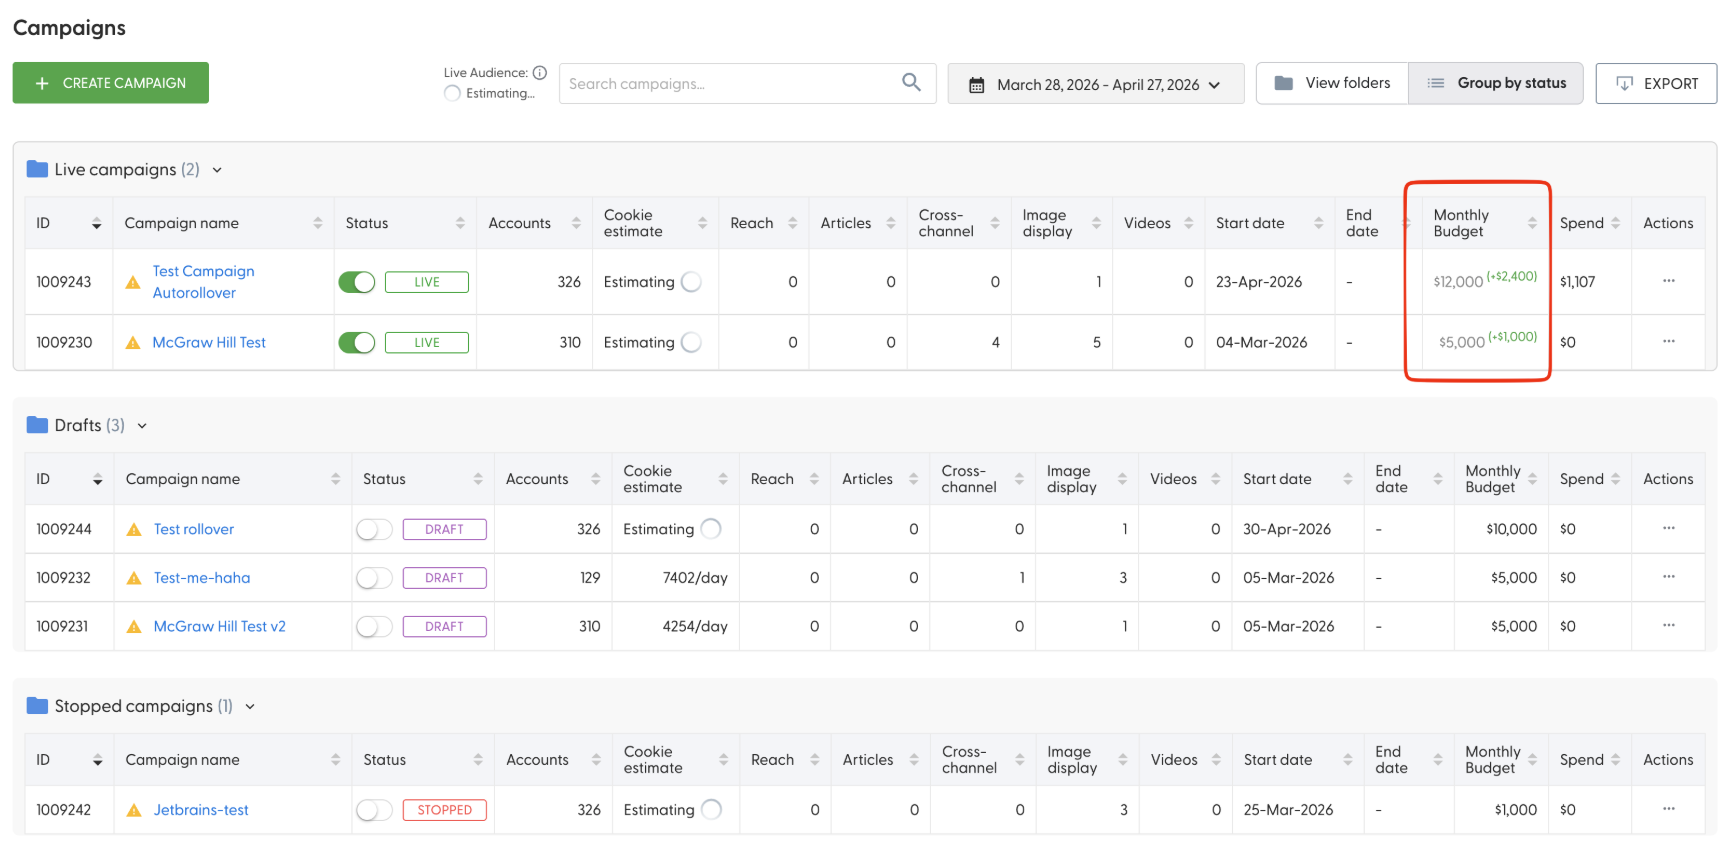This screenshot has height=845, width=1732.
Task: Open actions menu for campaign 1009243
Action: point(1668,281)
